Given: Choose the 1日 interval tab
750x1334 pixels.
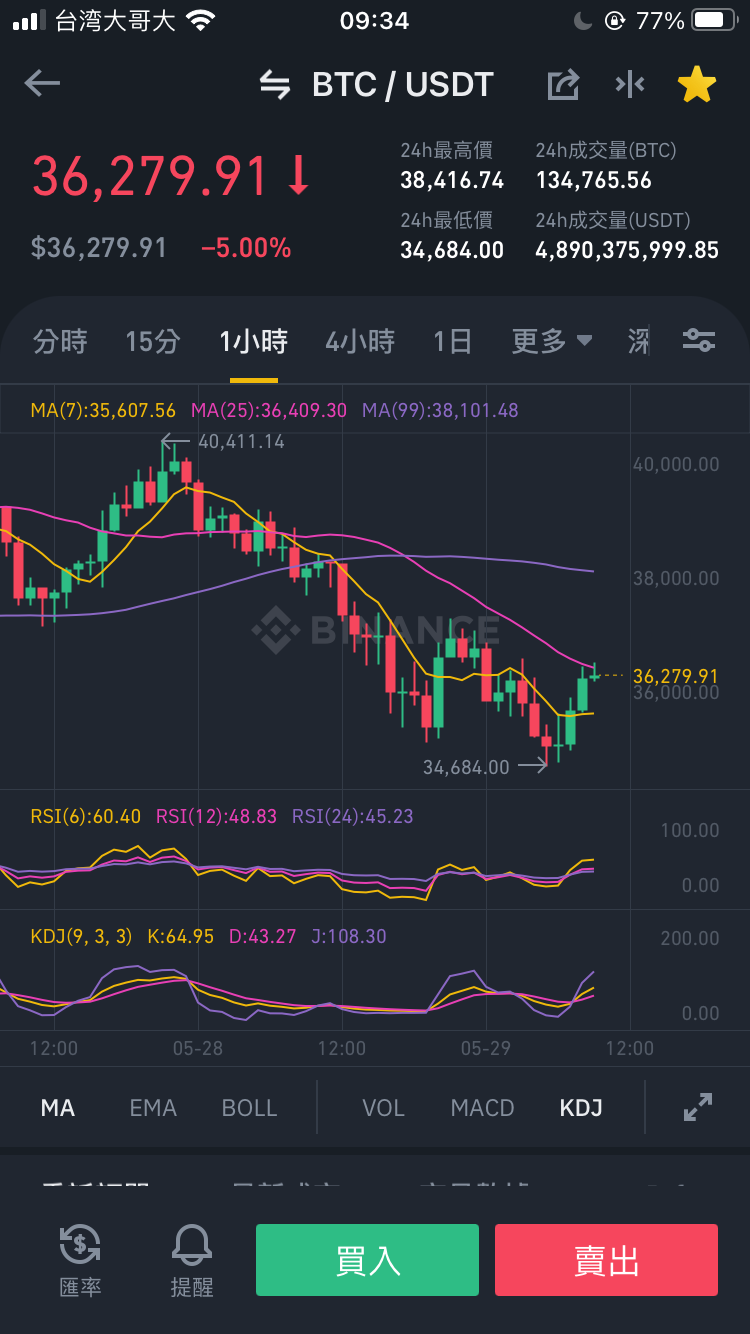Looking at the screenshot, I should pyautogui.click(x=452, y=342).
